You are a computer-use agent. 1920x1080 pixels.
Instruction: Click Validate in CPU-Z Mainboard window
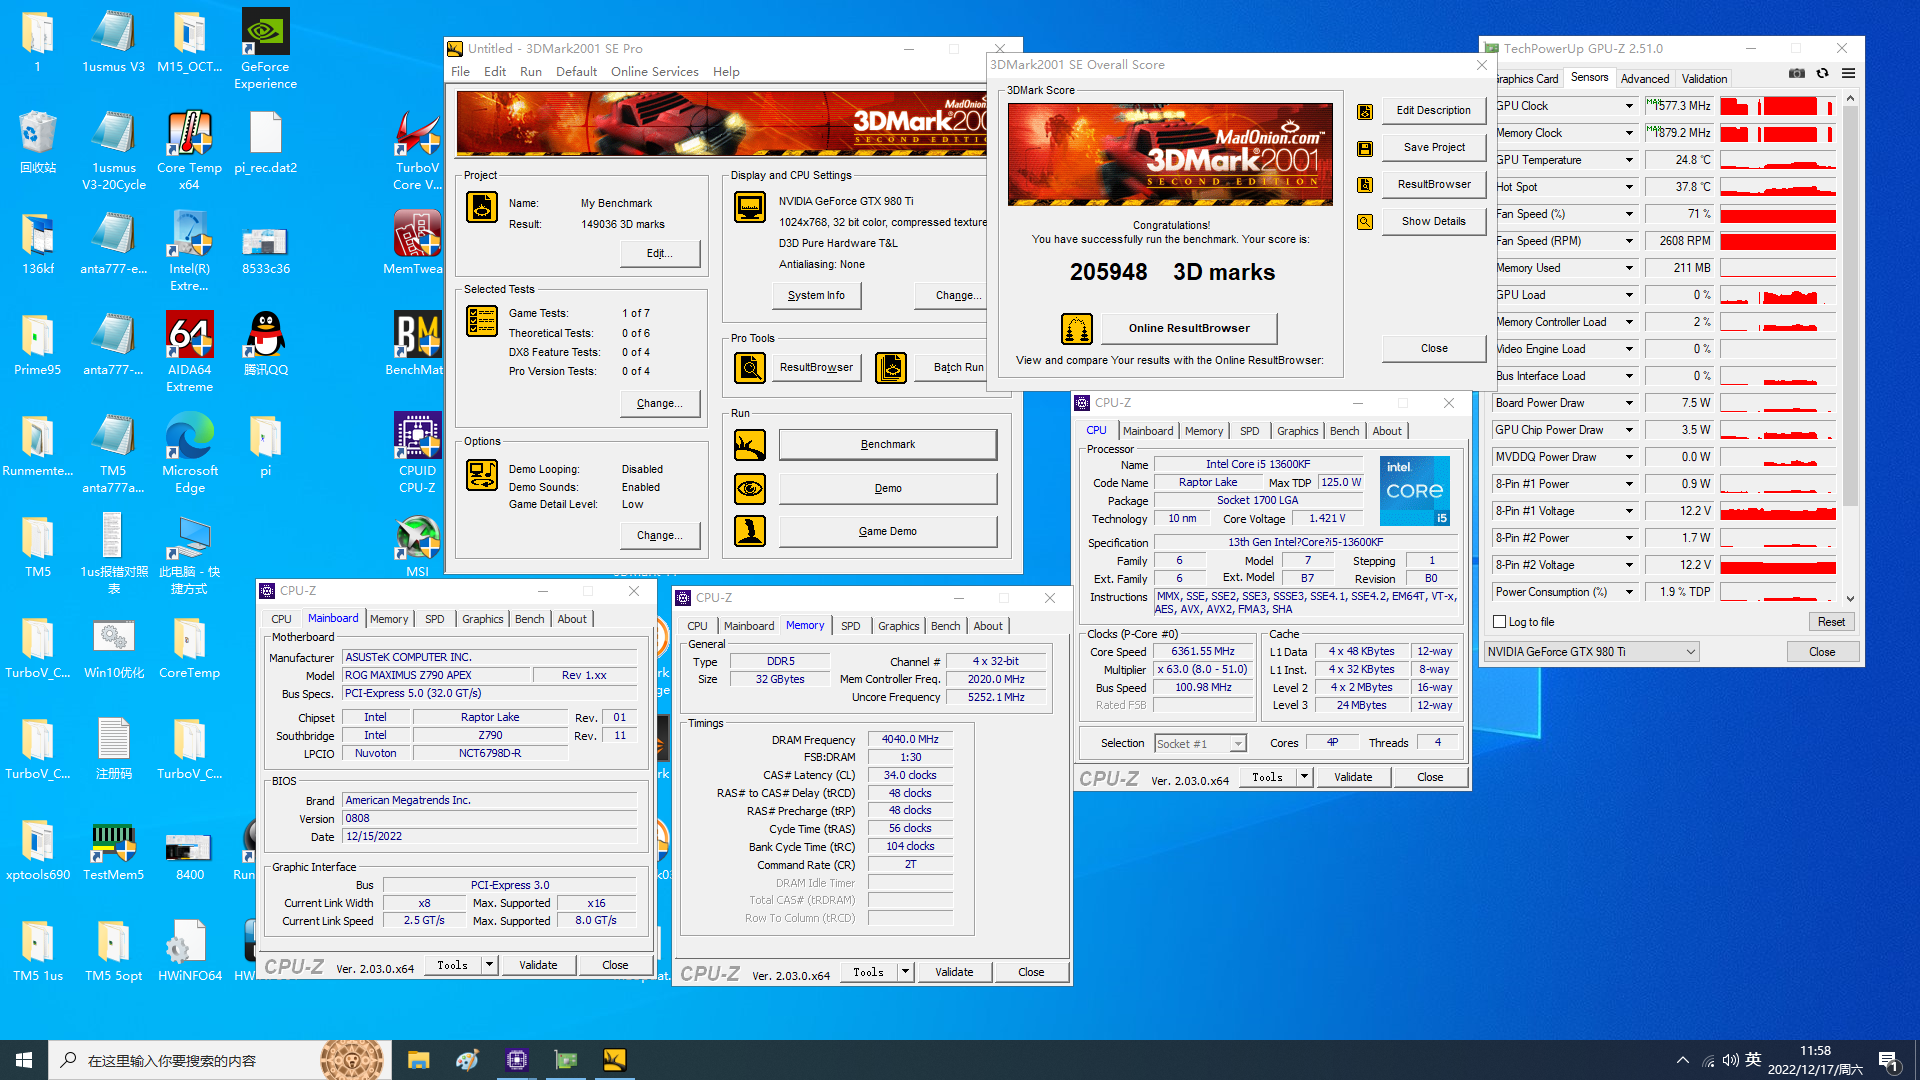coord(538,965)
